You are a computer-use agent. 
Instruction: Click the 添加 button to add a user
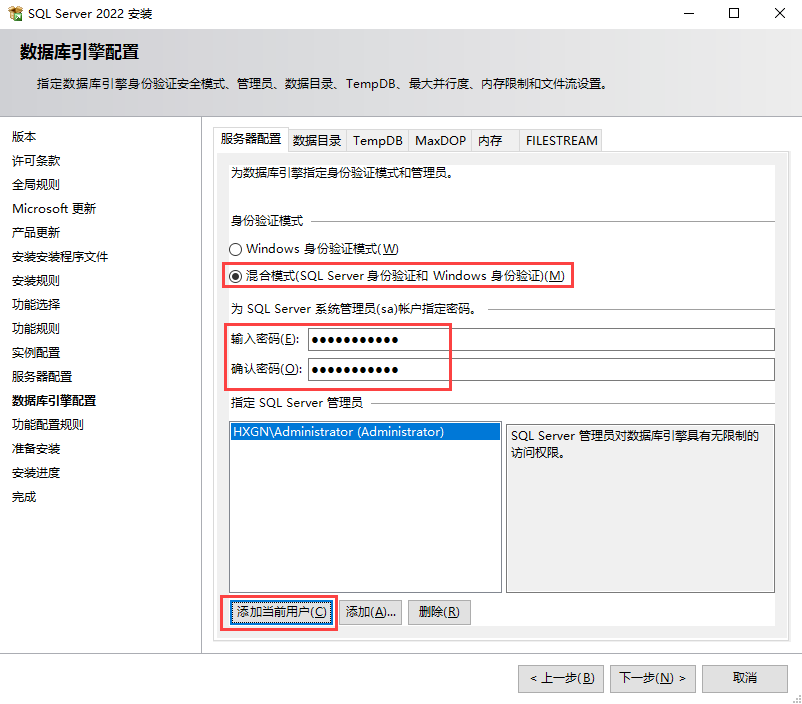[x=370, y=612]
